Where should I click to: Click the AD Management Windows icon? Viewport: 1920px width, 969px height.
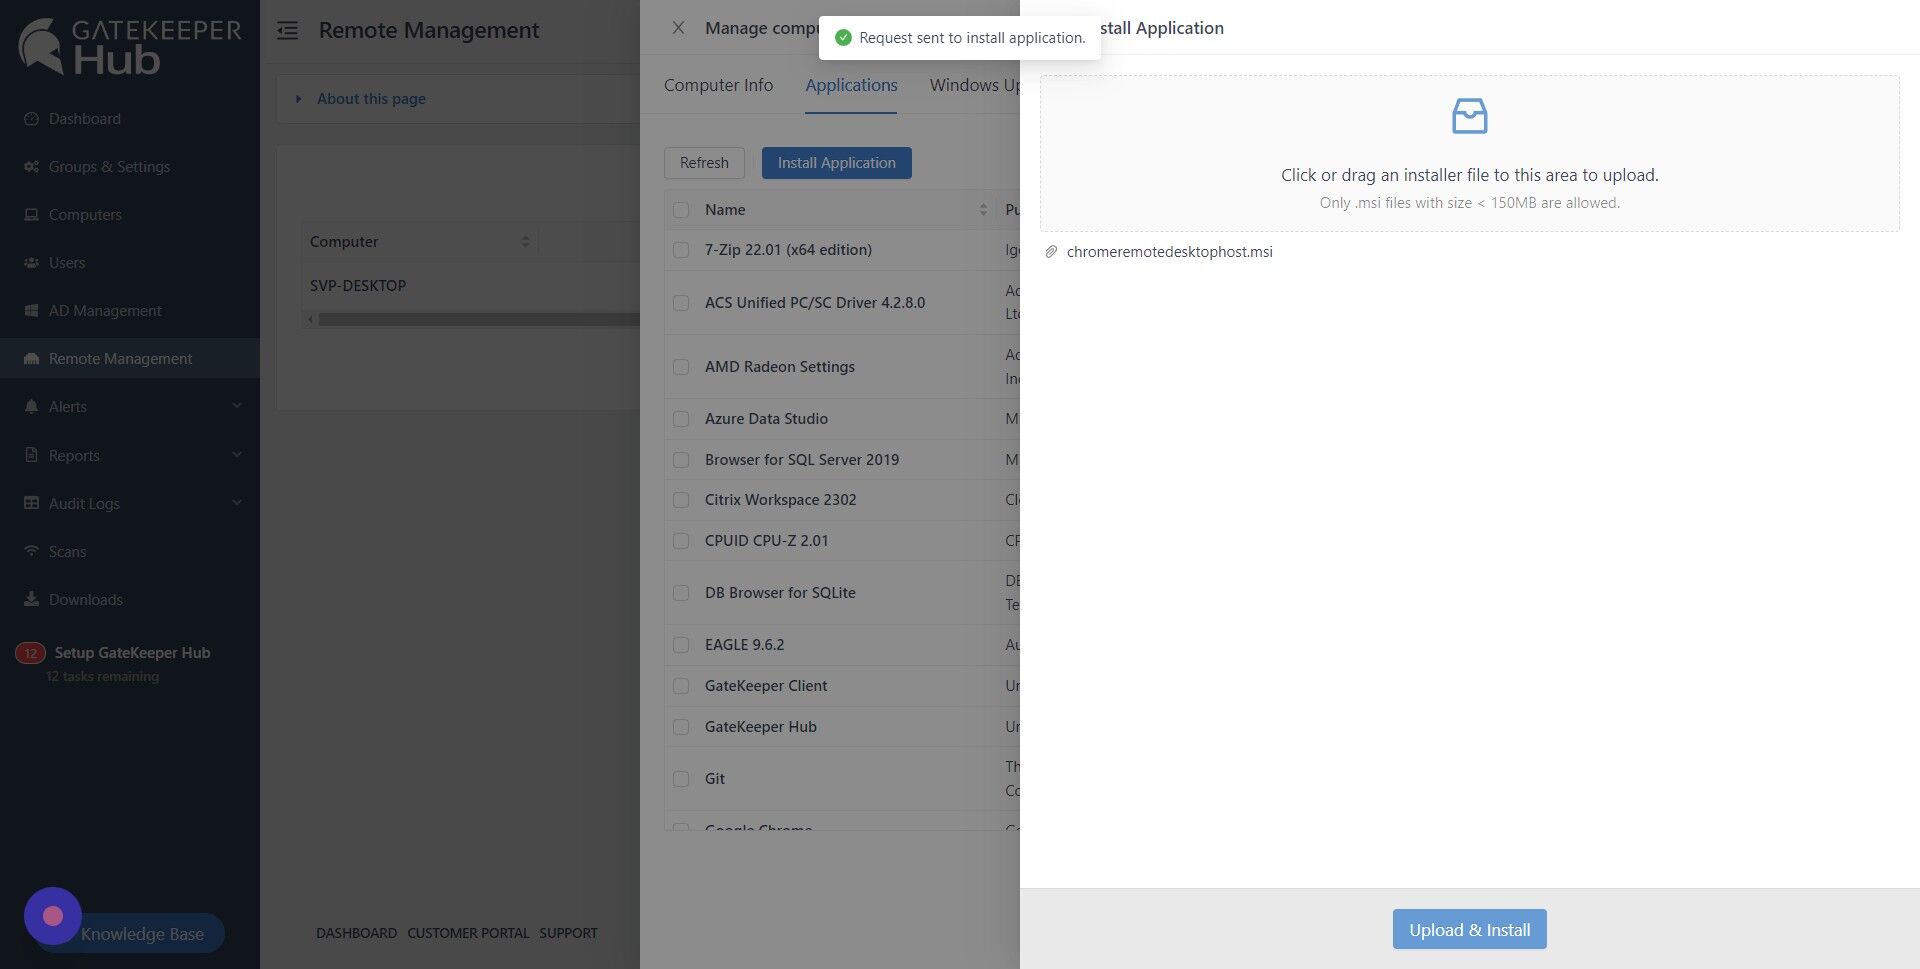31,311
